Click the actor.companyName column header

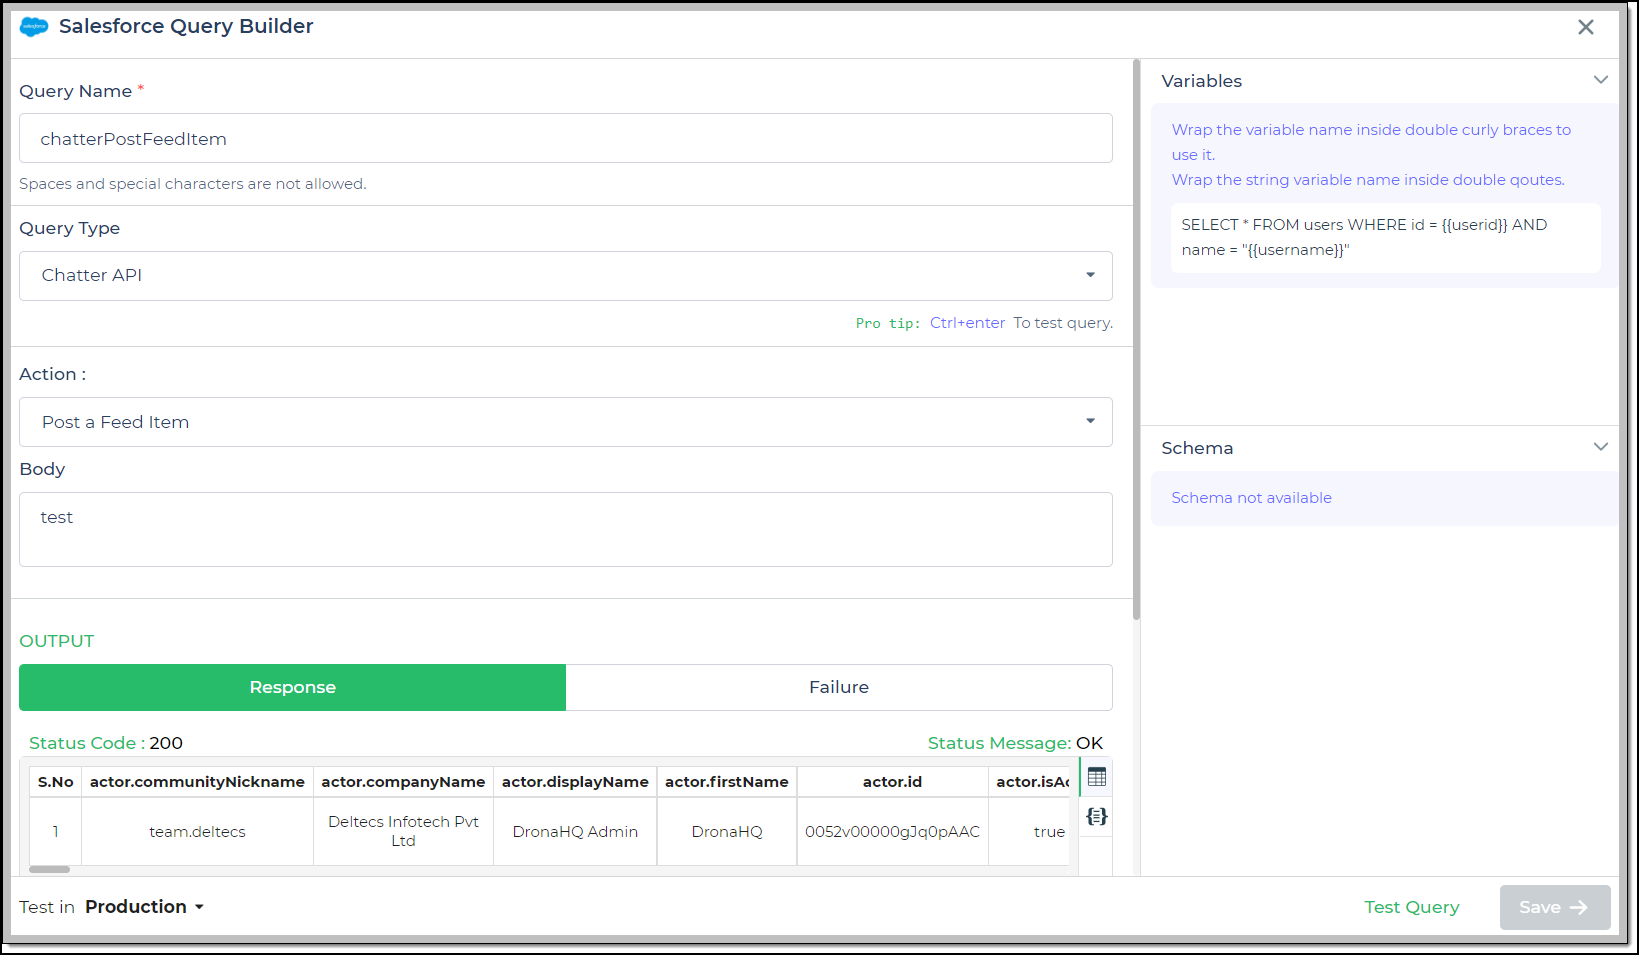coord(403,782)
